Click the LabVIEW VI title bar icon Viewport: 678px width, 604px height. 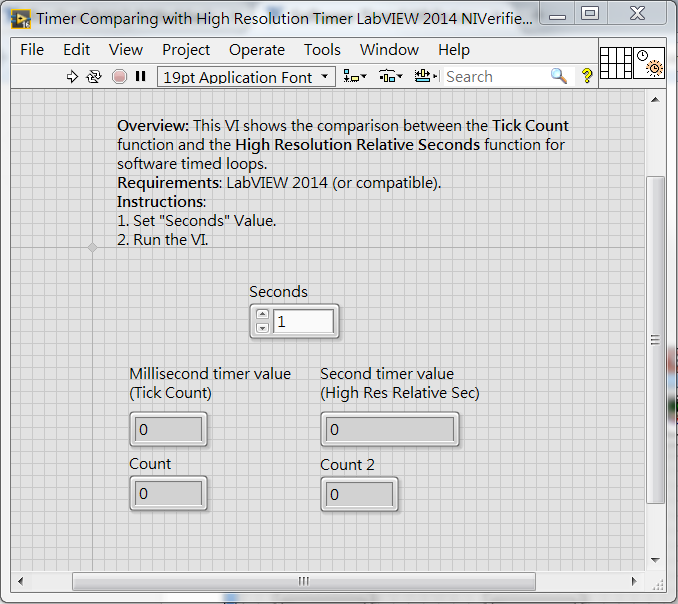pyautogui.click(x=20, y=19)
